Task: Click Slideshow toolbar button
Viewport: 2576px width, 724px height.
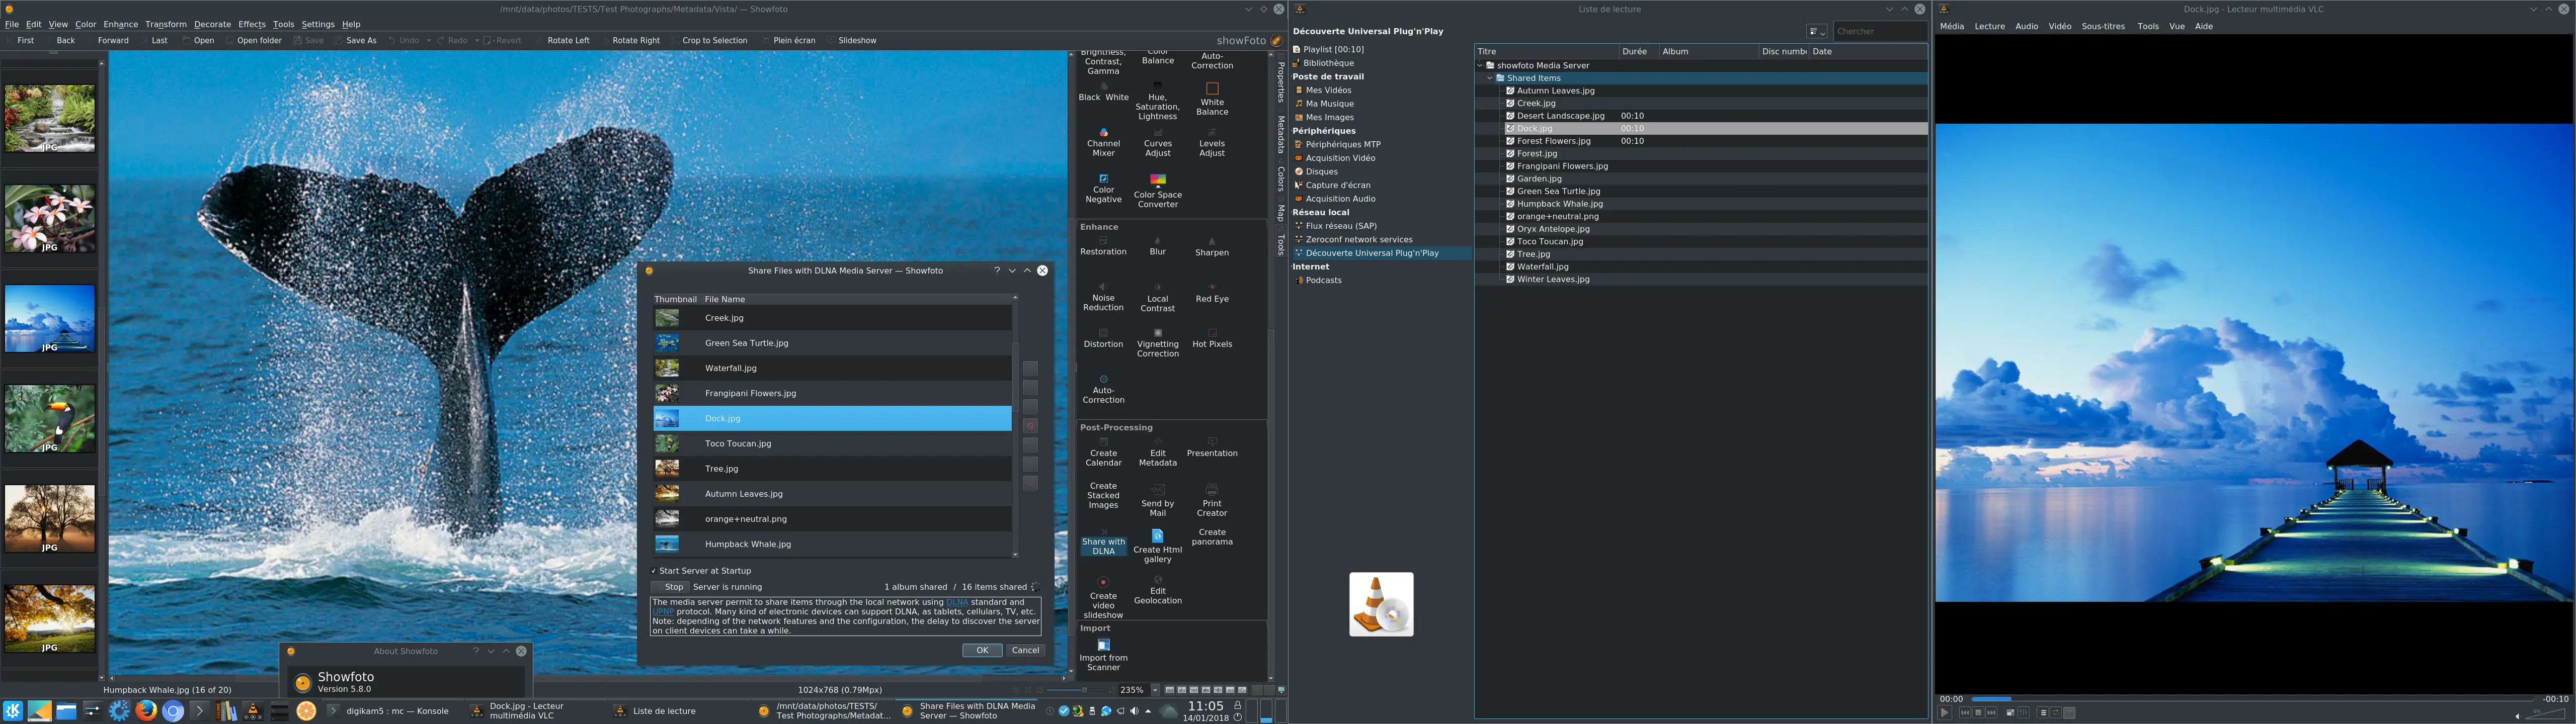Action: [851, 41]
